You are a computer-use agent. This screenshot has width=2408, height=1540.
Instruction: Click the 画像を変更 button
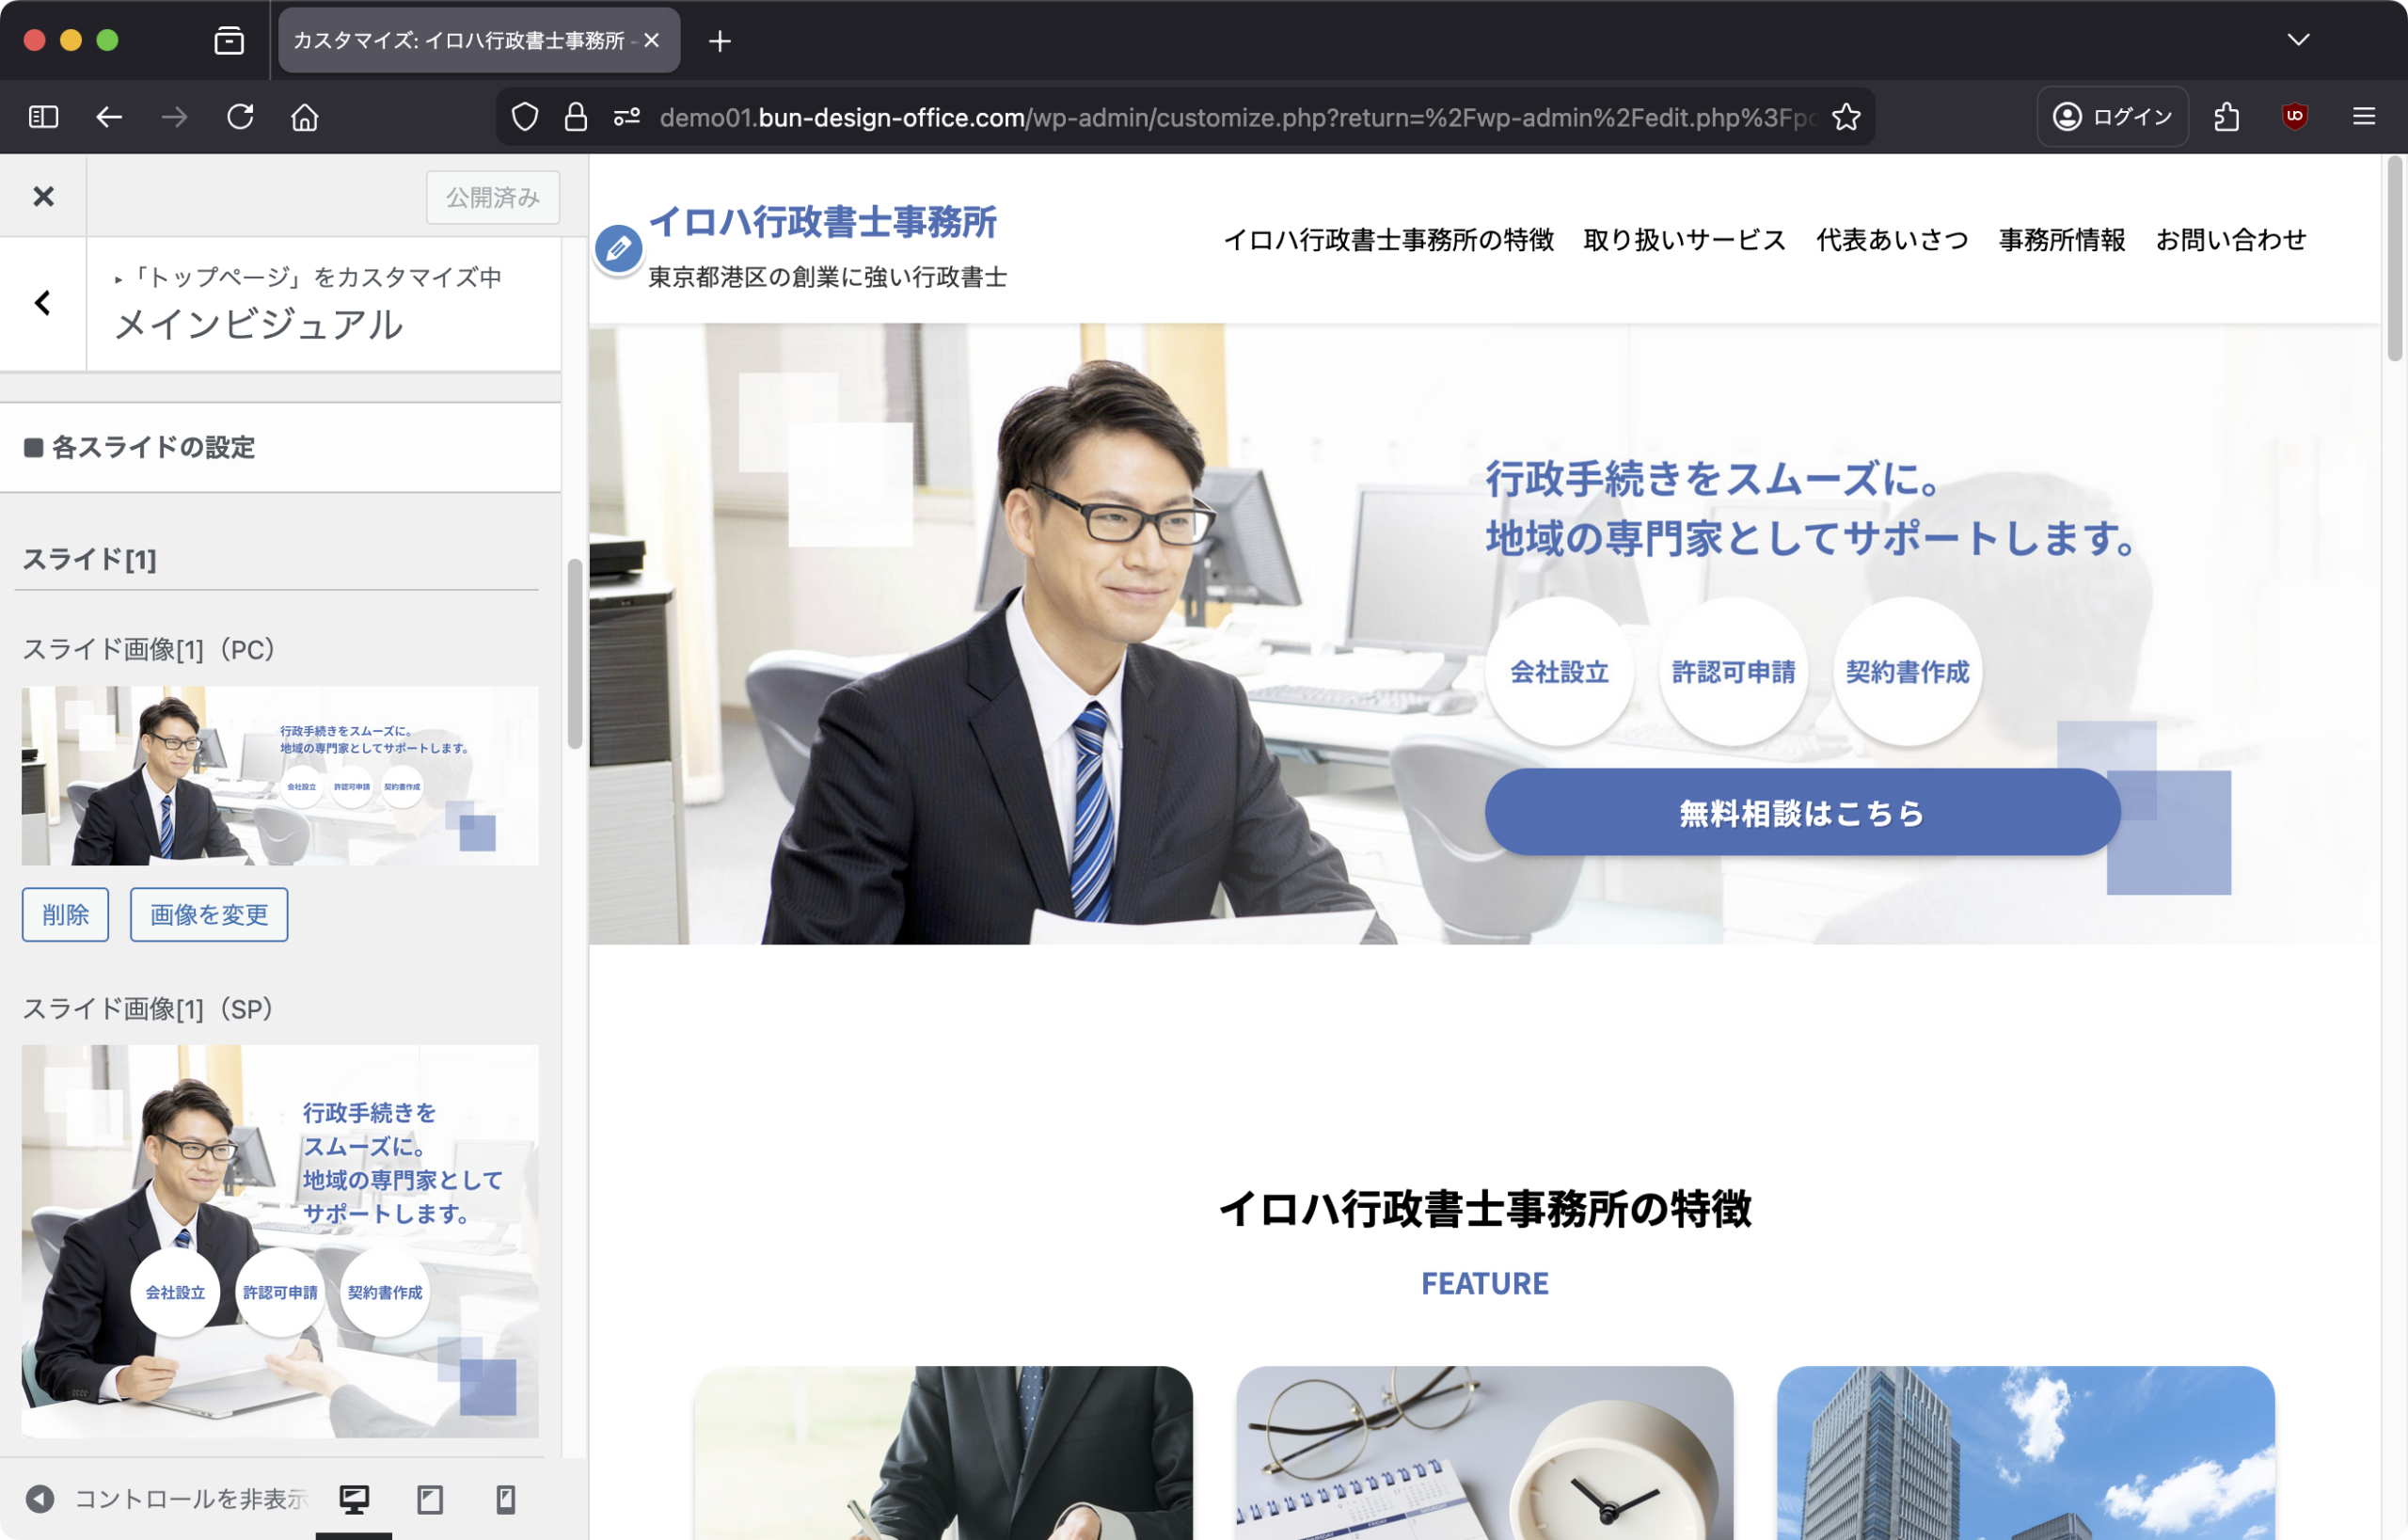click(209, 914)
